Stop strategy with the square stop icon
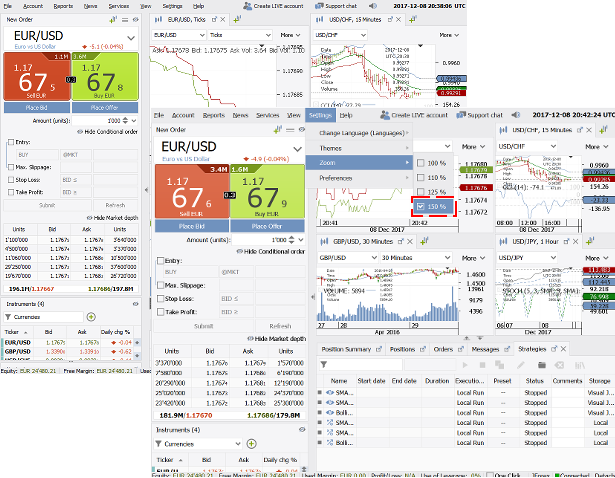The image size is (615, 478). tap(482, 365)
